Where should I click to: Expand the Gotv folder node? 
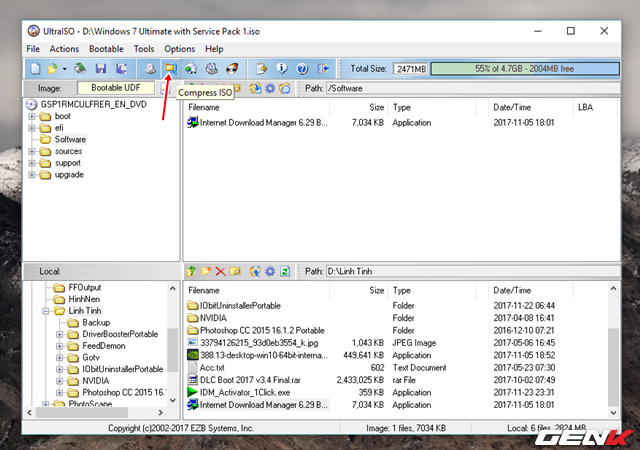(x=60, y=358)
